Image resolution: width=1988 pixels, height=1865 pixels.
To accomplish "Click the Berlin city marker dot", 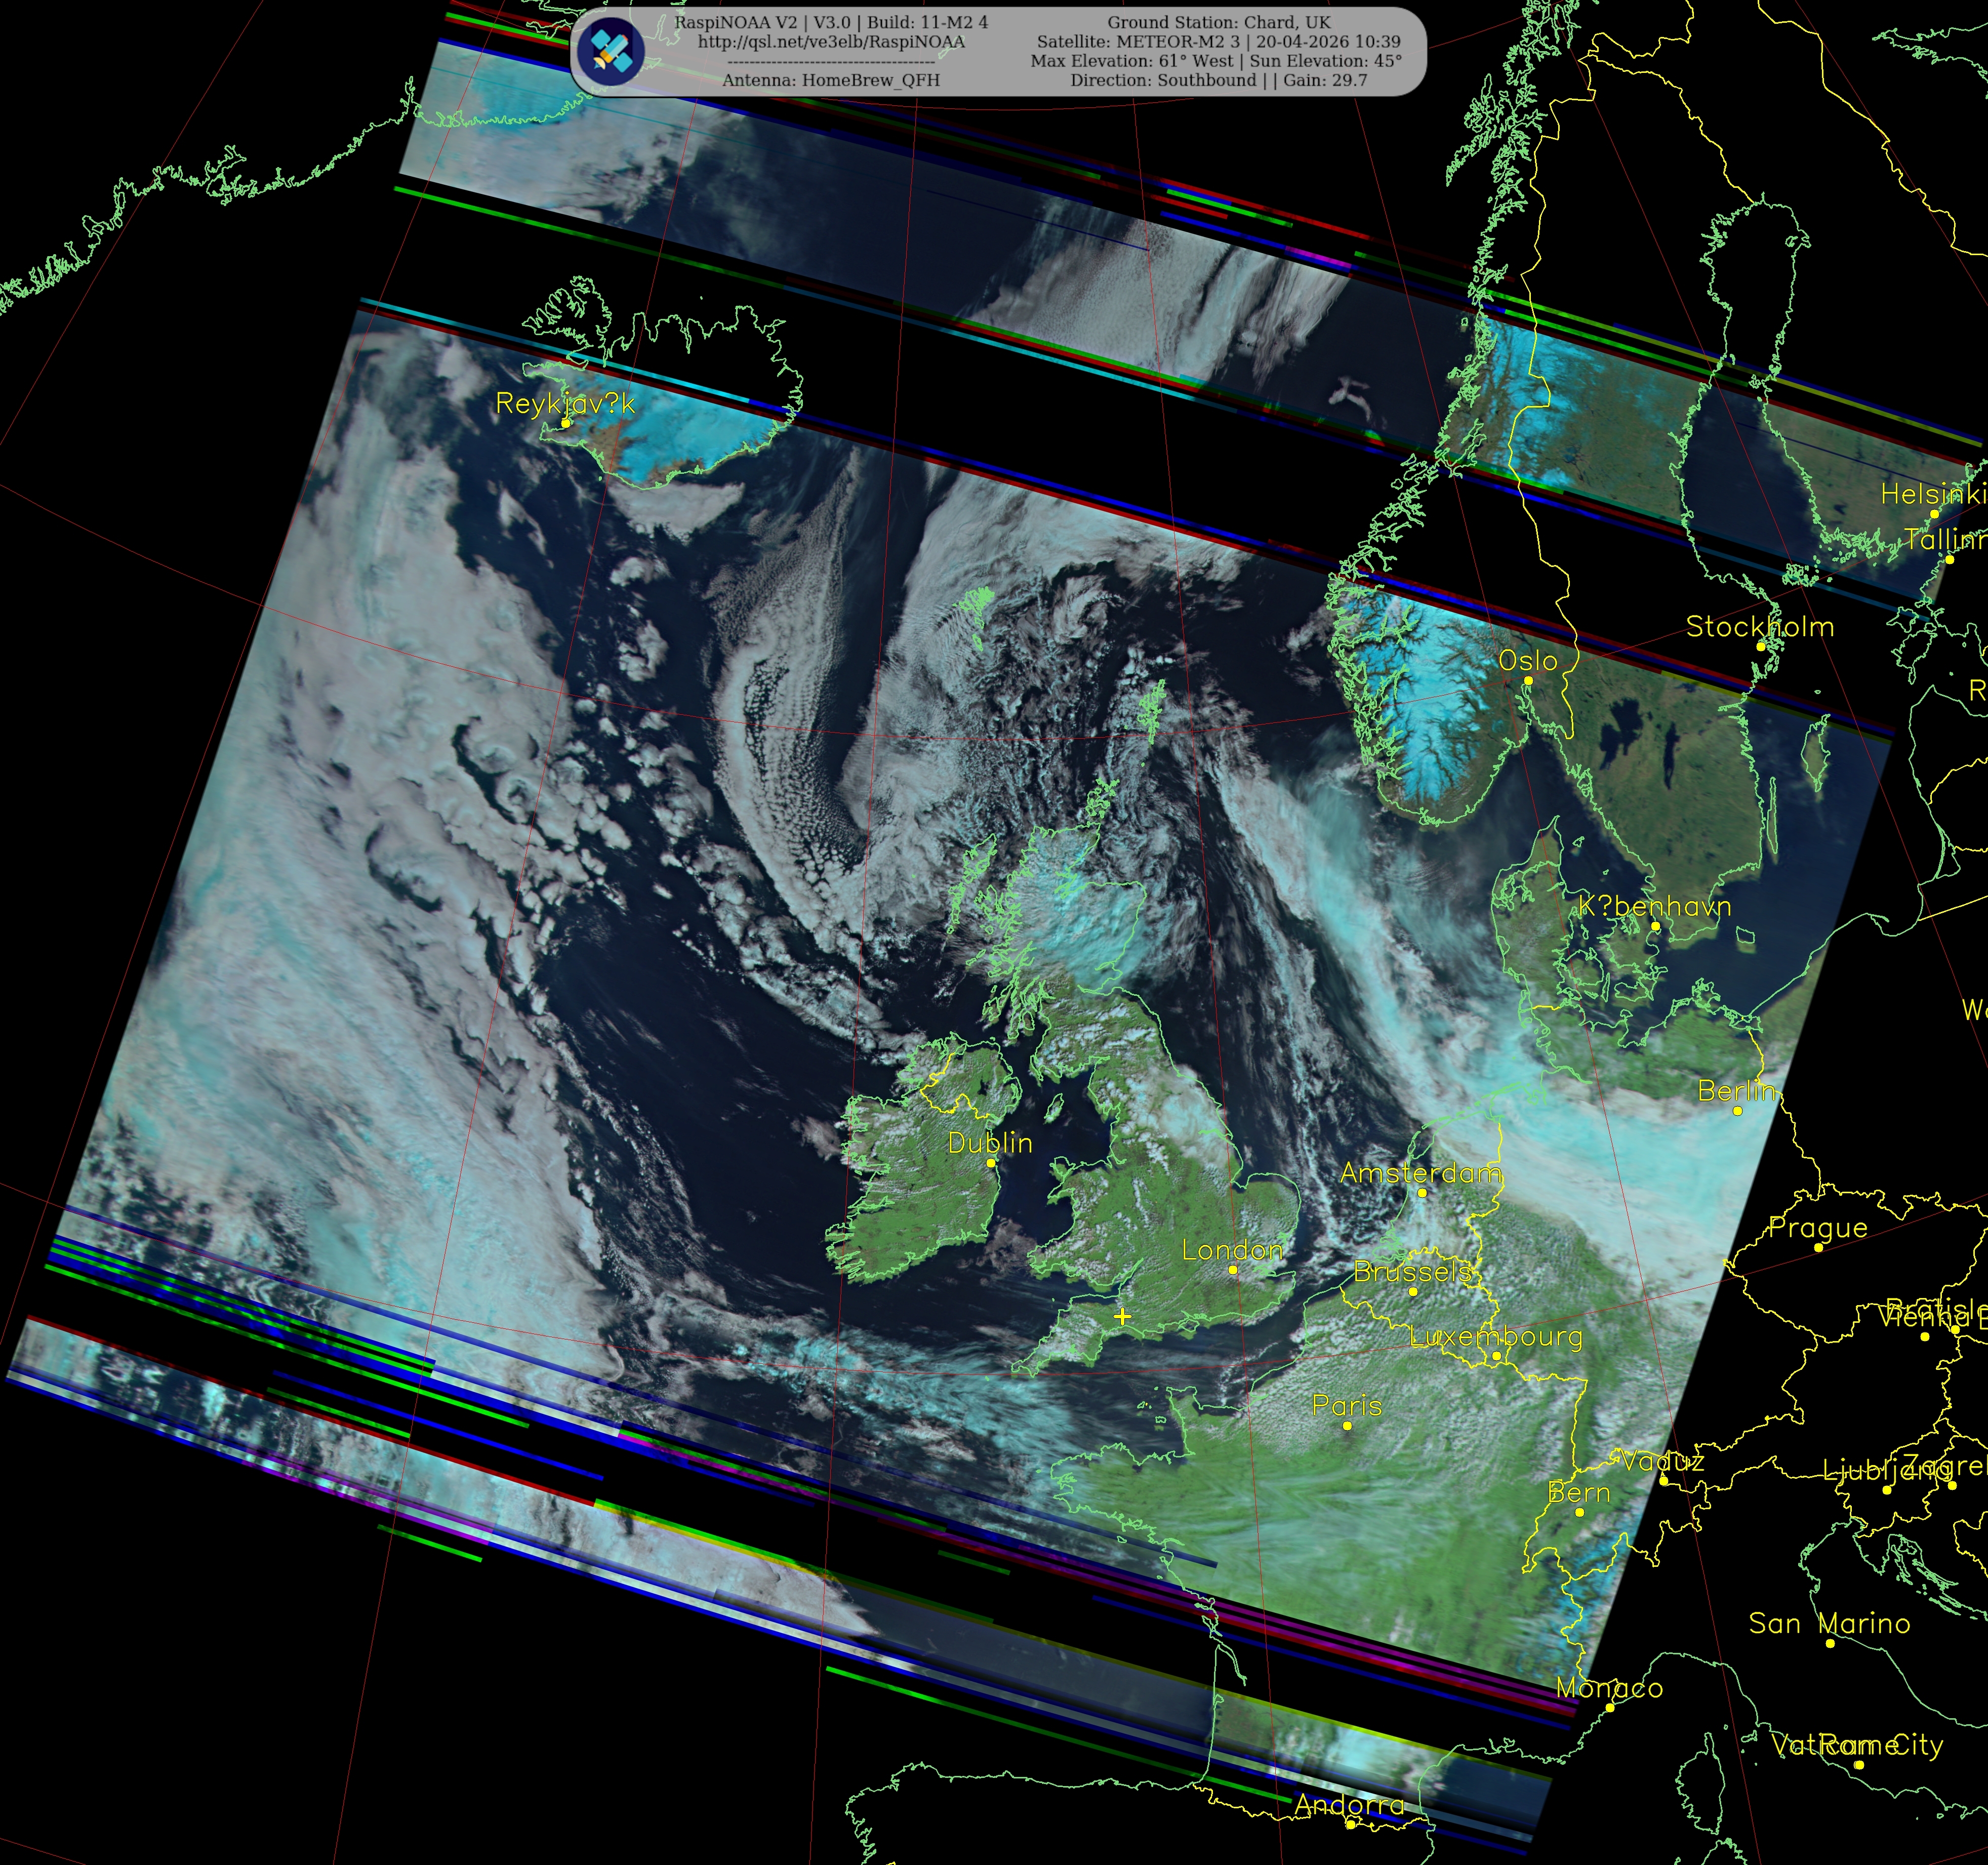I will (x=1737, y=1111).
